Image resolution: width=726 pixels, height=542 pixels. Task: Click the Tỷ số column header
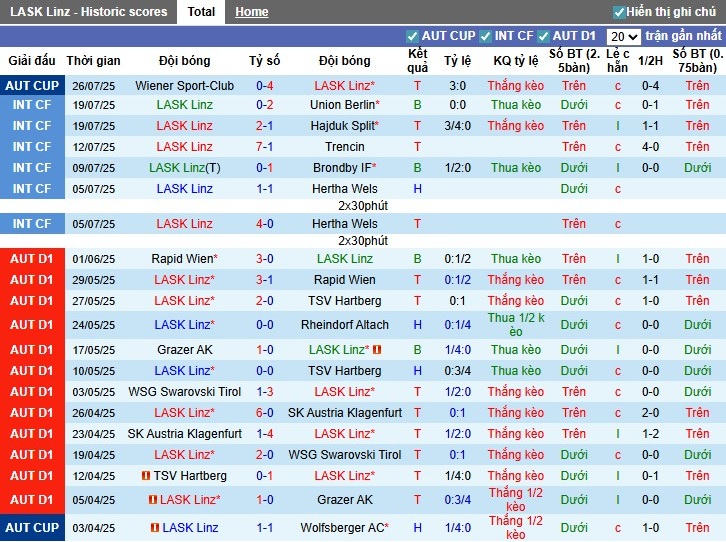pos(264,61)
